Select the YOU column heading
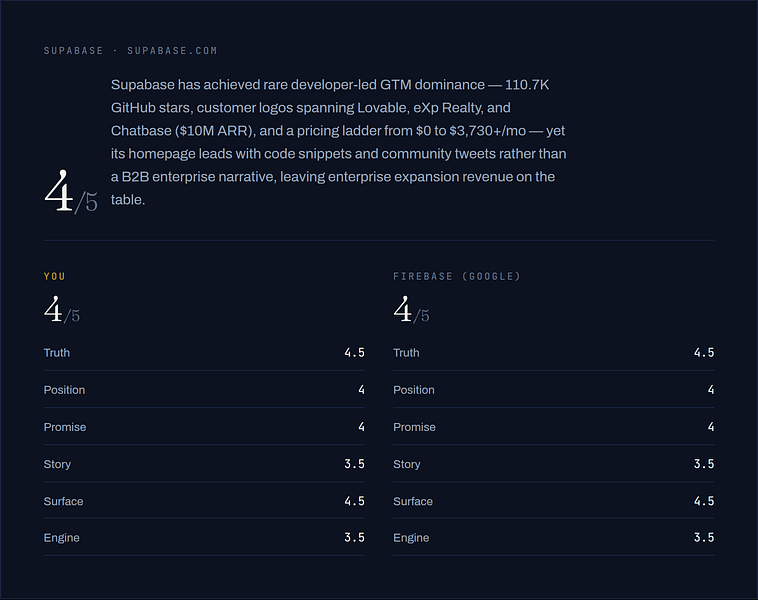758x600 pixels. click(x=54, y=277)
